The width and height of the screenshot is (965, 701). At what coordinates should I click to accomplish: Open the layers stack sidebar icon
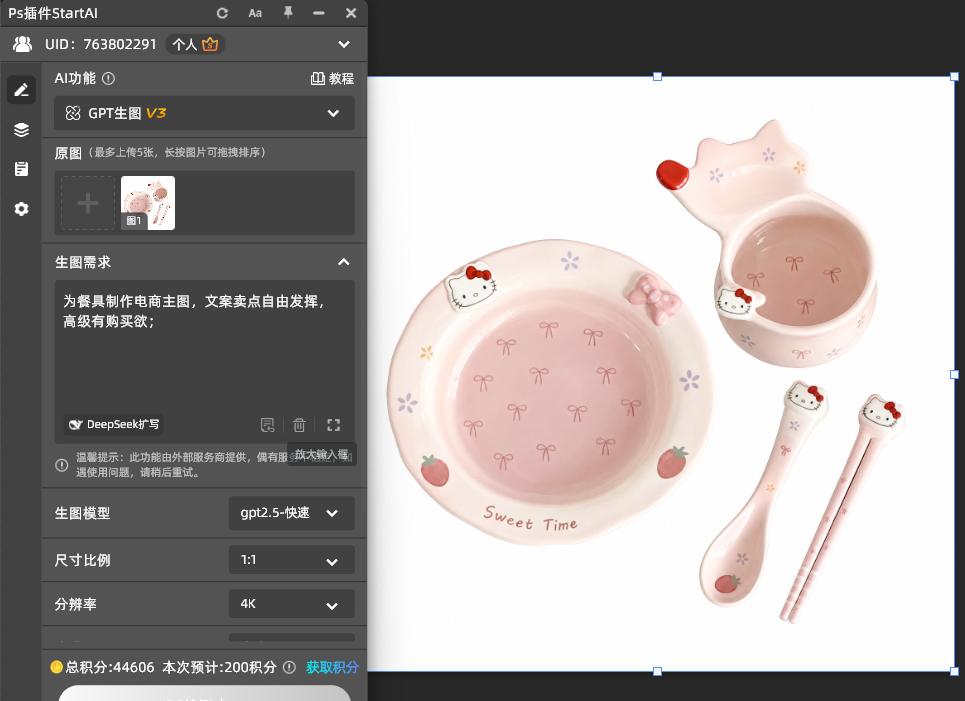pyautogui.click(x=22, y=130)
